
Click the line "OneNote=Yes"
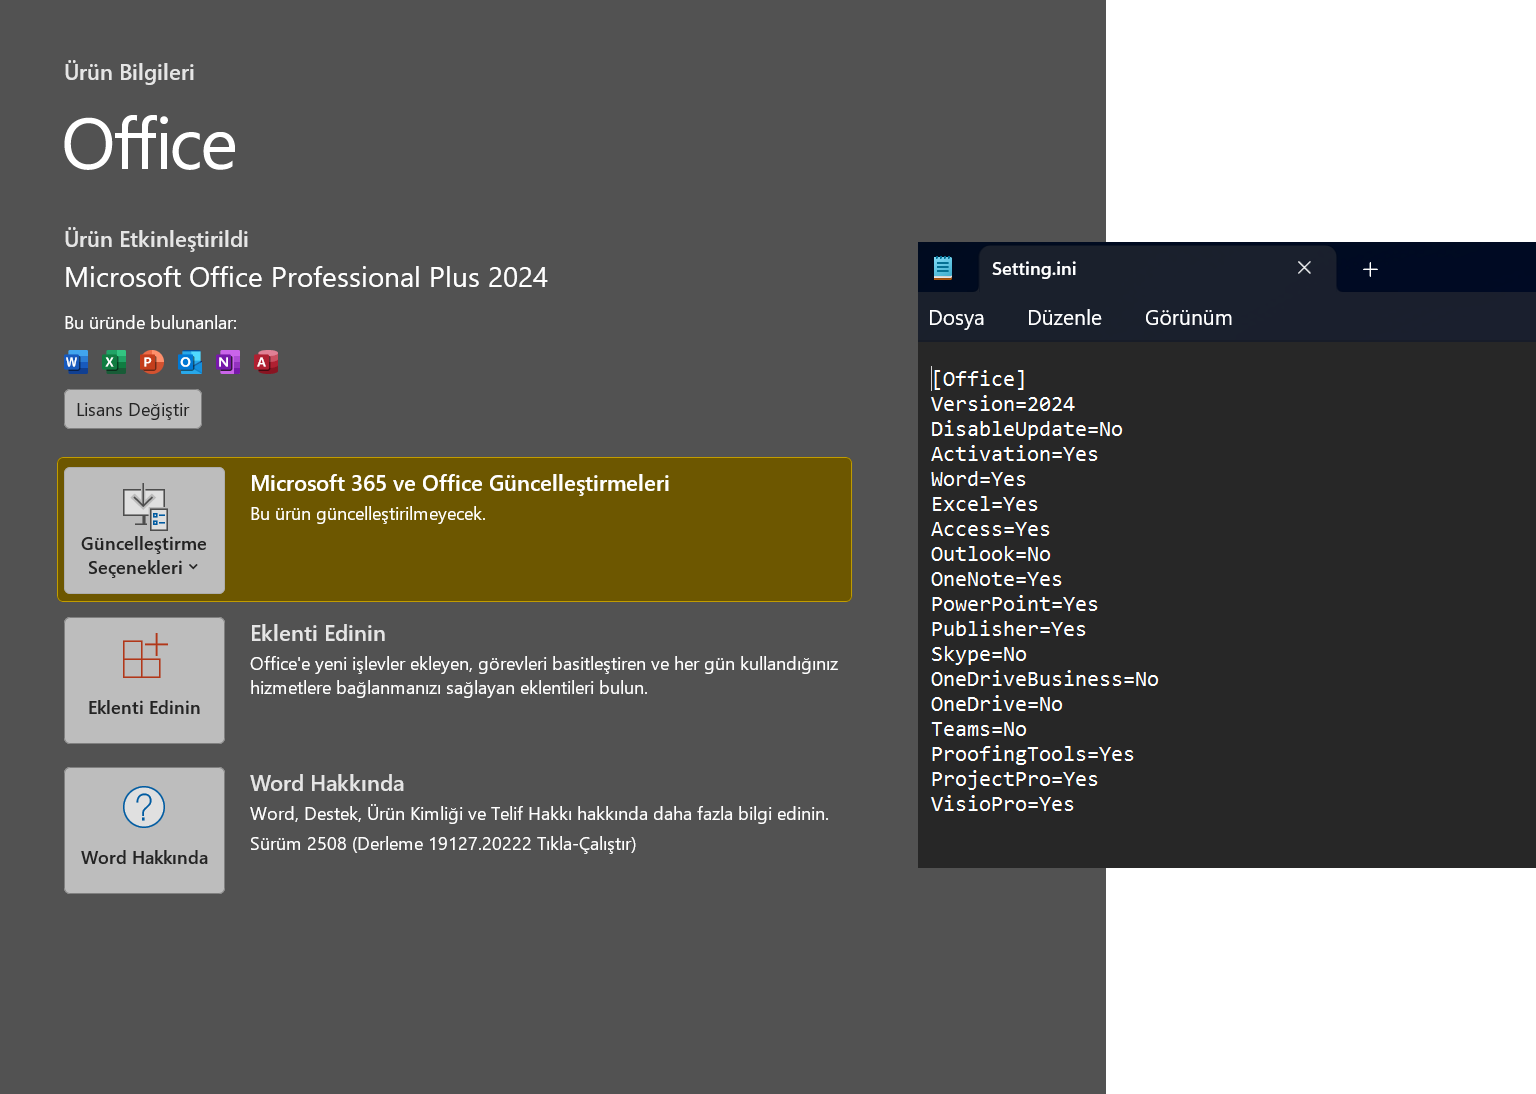pos(997,579)
